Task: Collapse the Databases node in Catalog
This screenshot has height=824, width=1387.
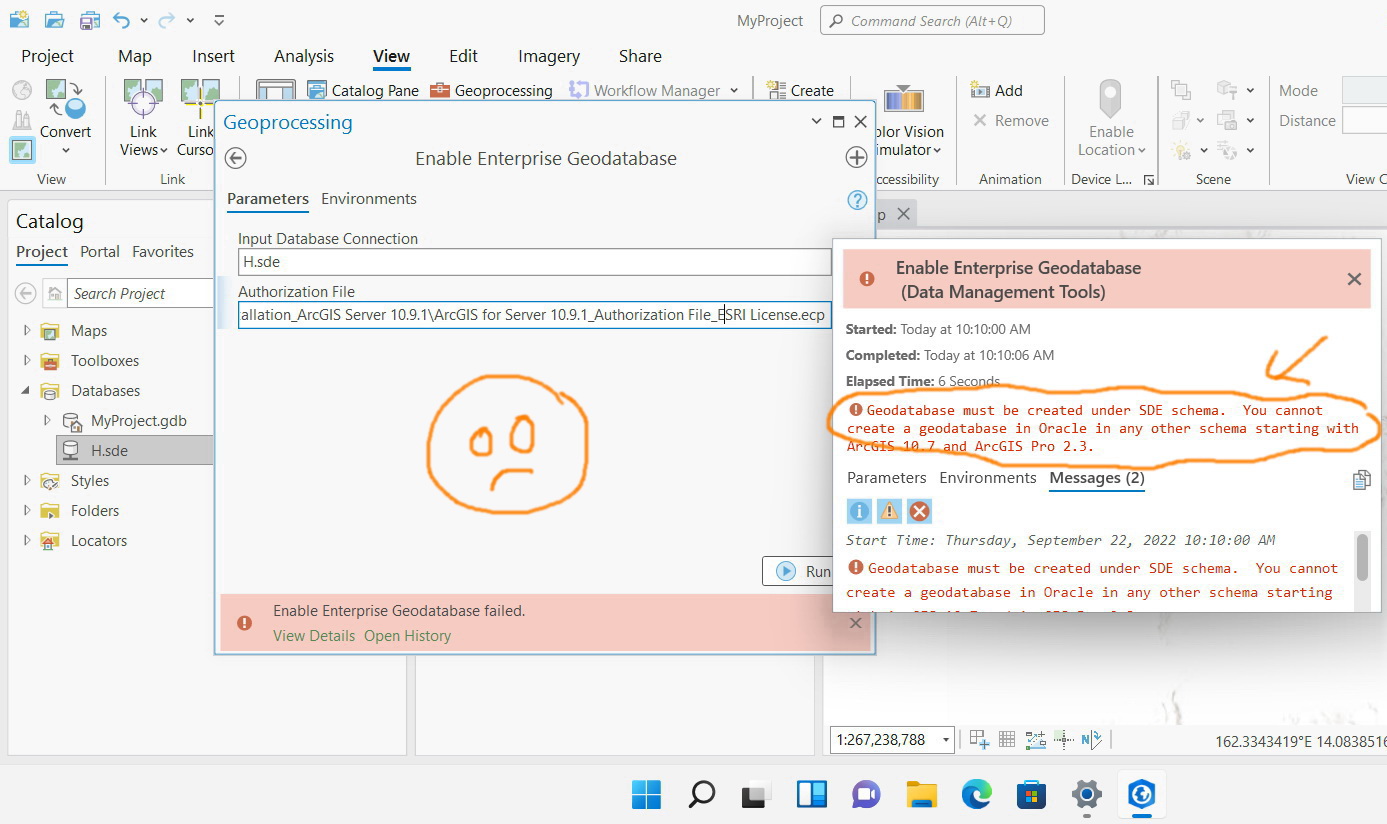Action: point(27,391)
